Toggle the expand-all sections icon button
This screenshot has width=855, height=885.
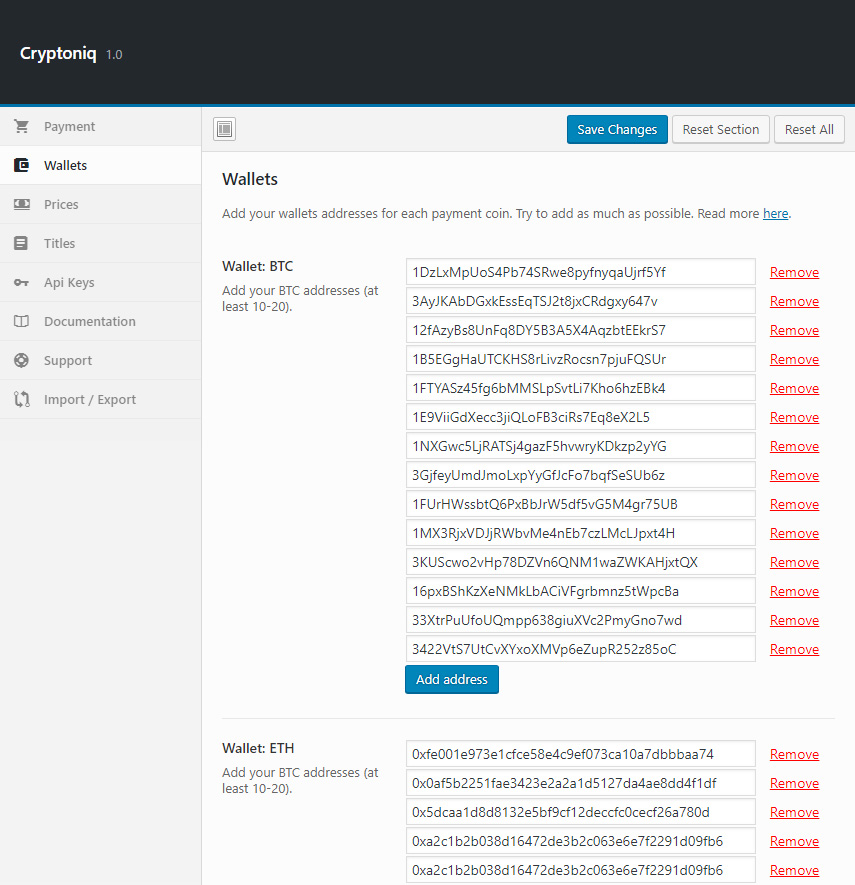click(x=224, y=129)
